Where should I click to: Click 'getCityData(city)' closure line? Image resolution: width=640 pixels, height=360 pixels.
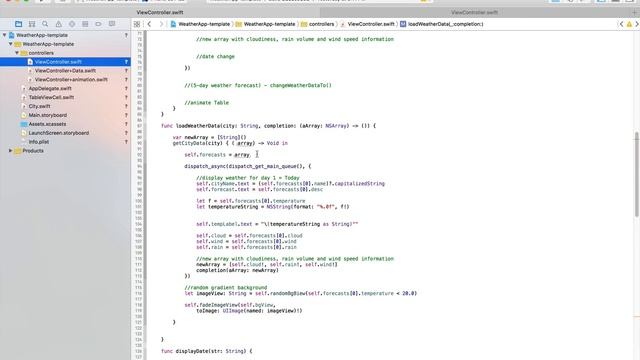230,143
